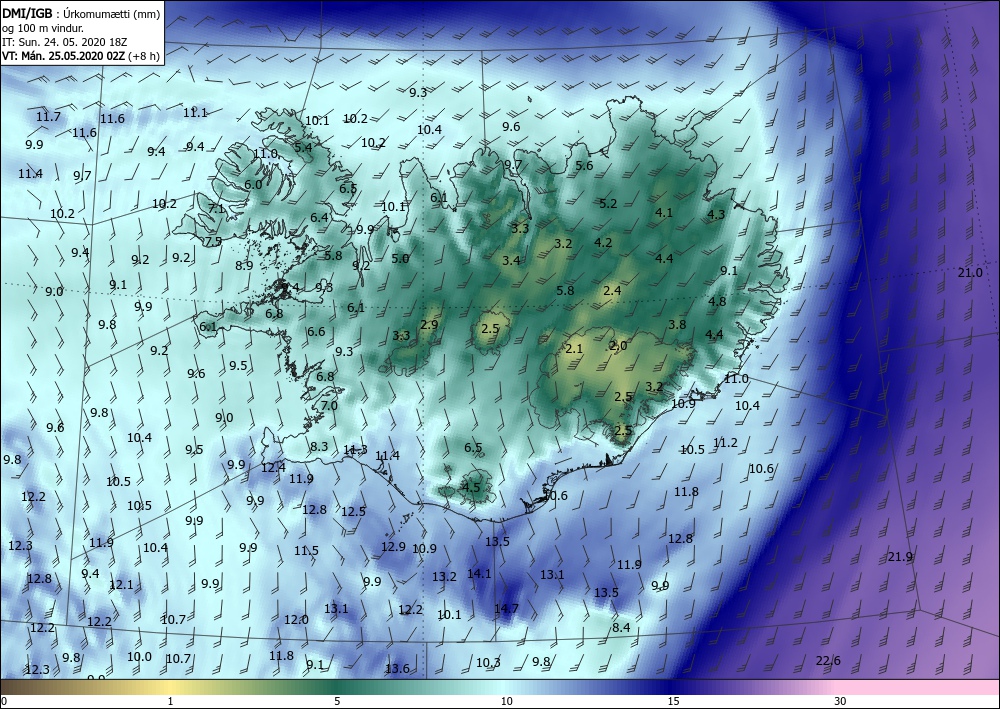Click the 5.0 value on the map
1000x709 pixels.
pyautogui.click(x=400, y=258)
